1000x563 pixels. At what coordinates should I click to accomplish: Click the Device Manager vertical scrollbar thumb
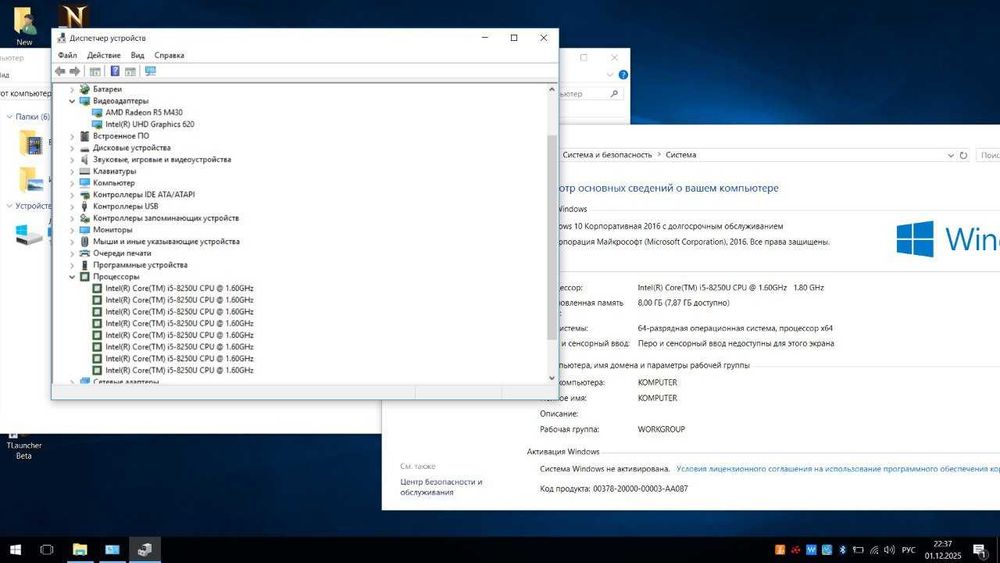[x=552, y=237]
